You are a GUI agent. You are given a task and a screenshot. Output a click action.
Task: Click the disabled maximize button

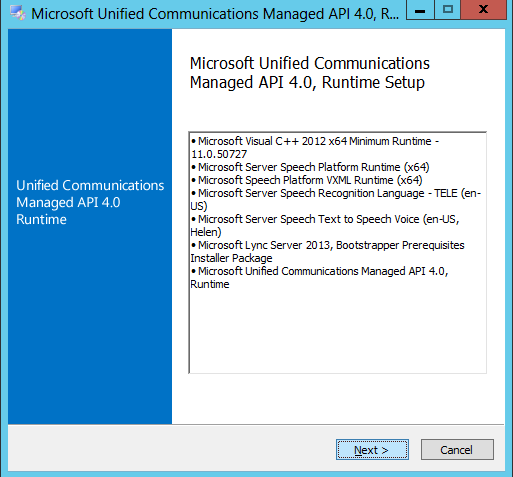click(x=448, y=10)
